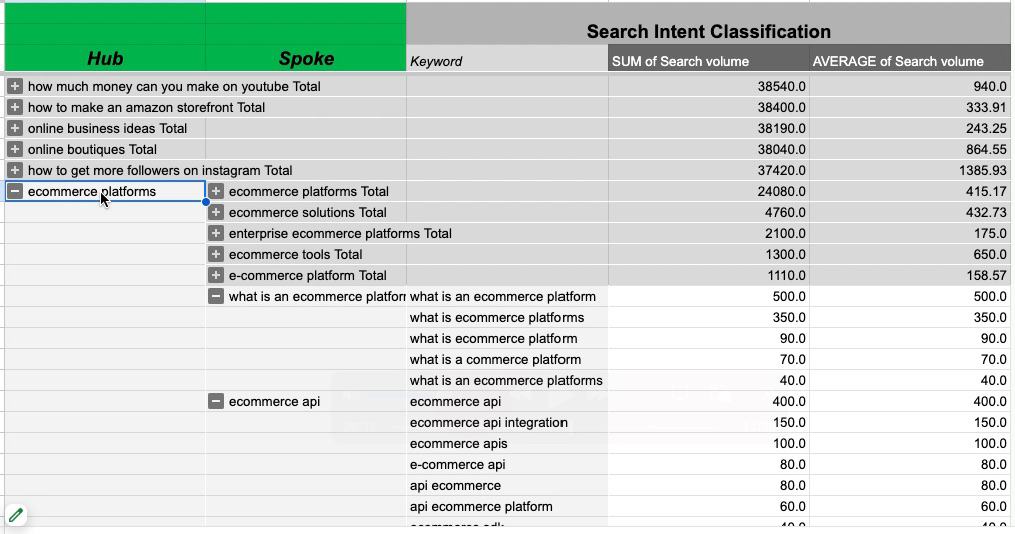Expand the 'online boutiques Total' group
Viewport: 1015px width, 534px height.
click(15, 149)
